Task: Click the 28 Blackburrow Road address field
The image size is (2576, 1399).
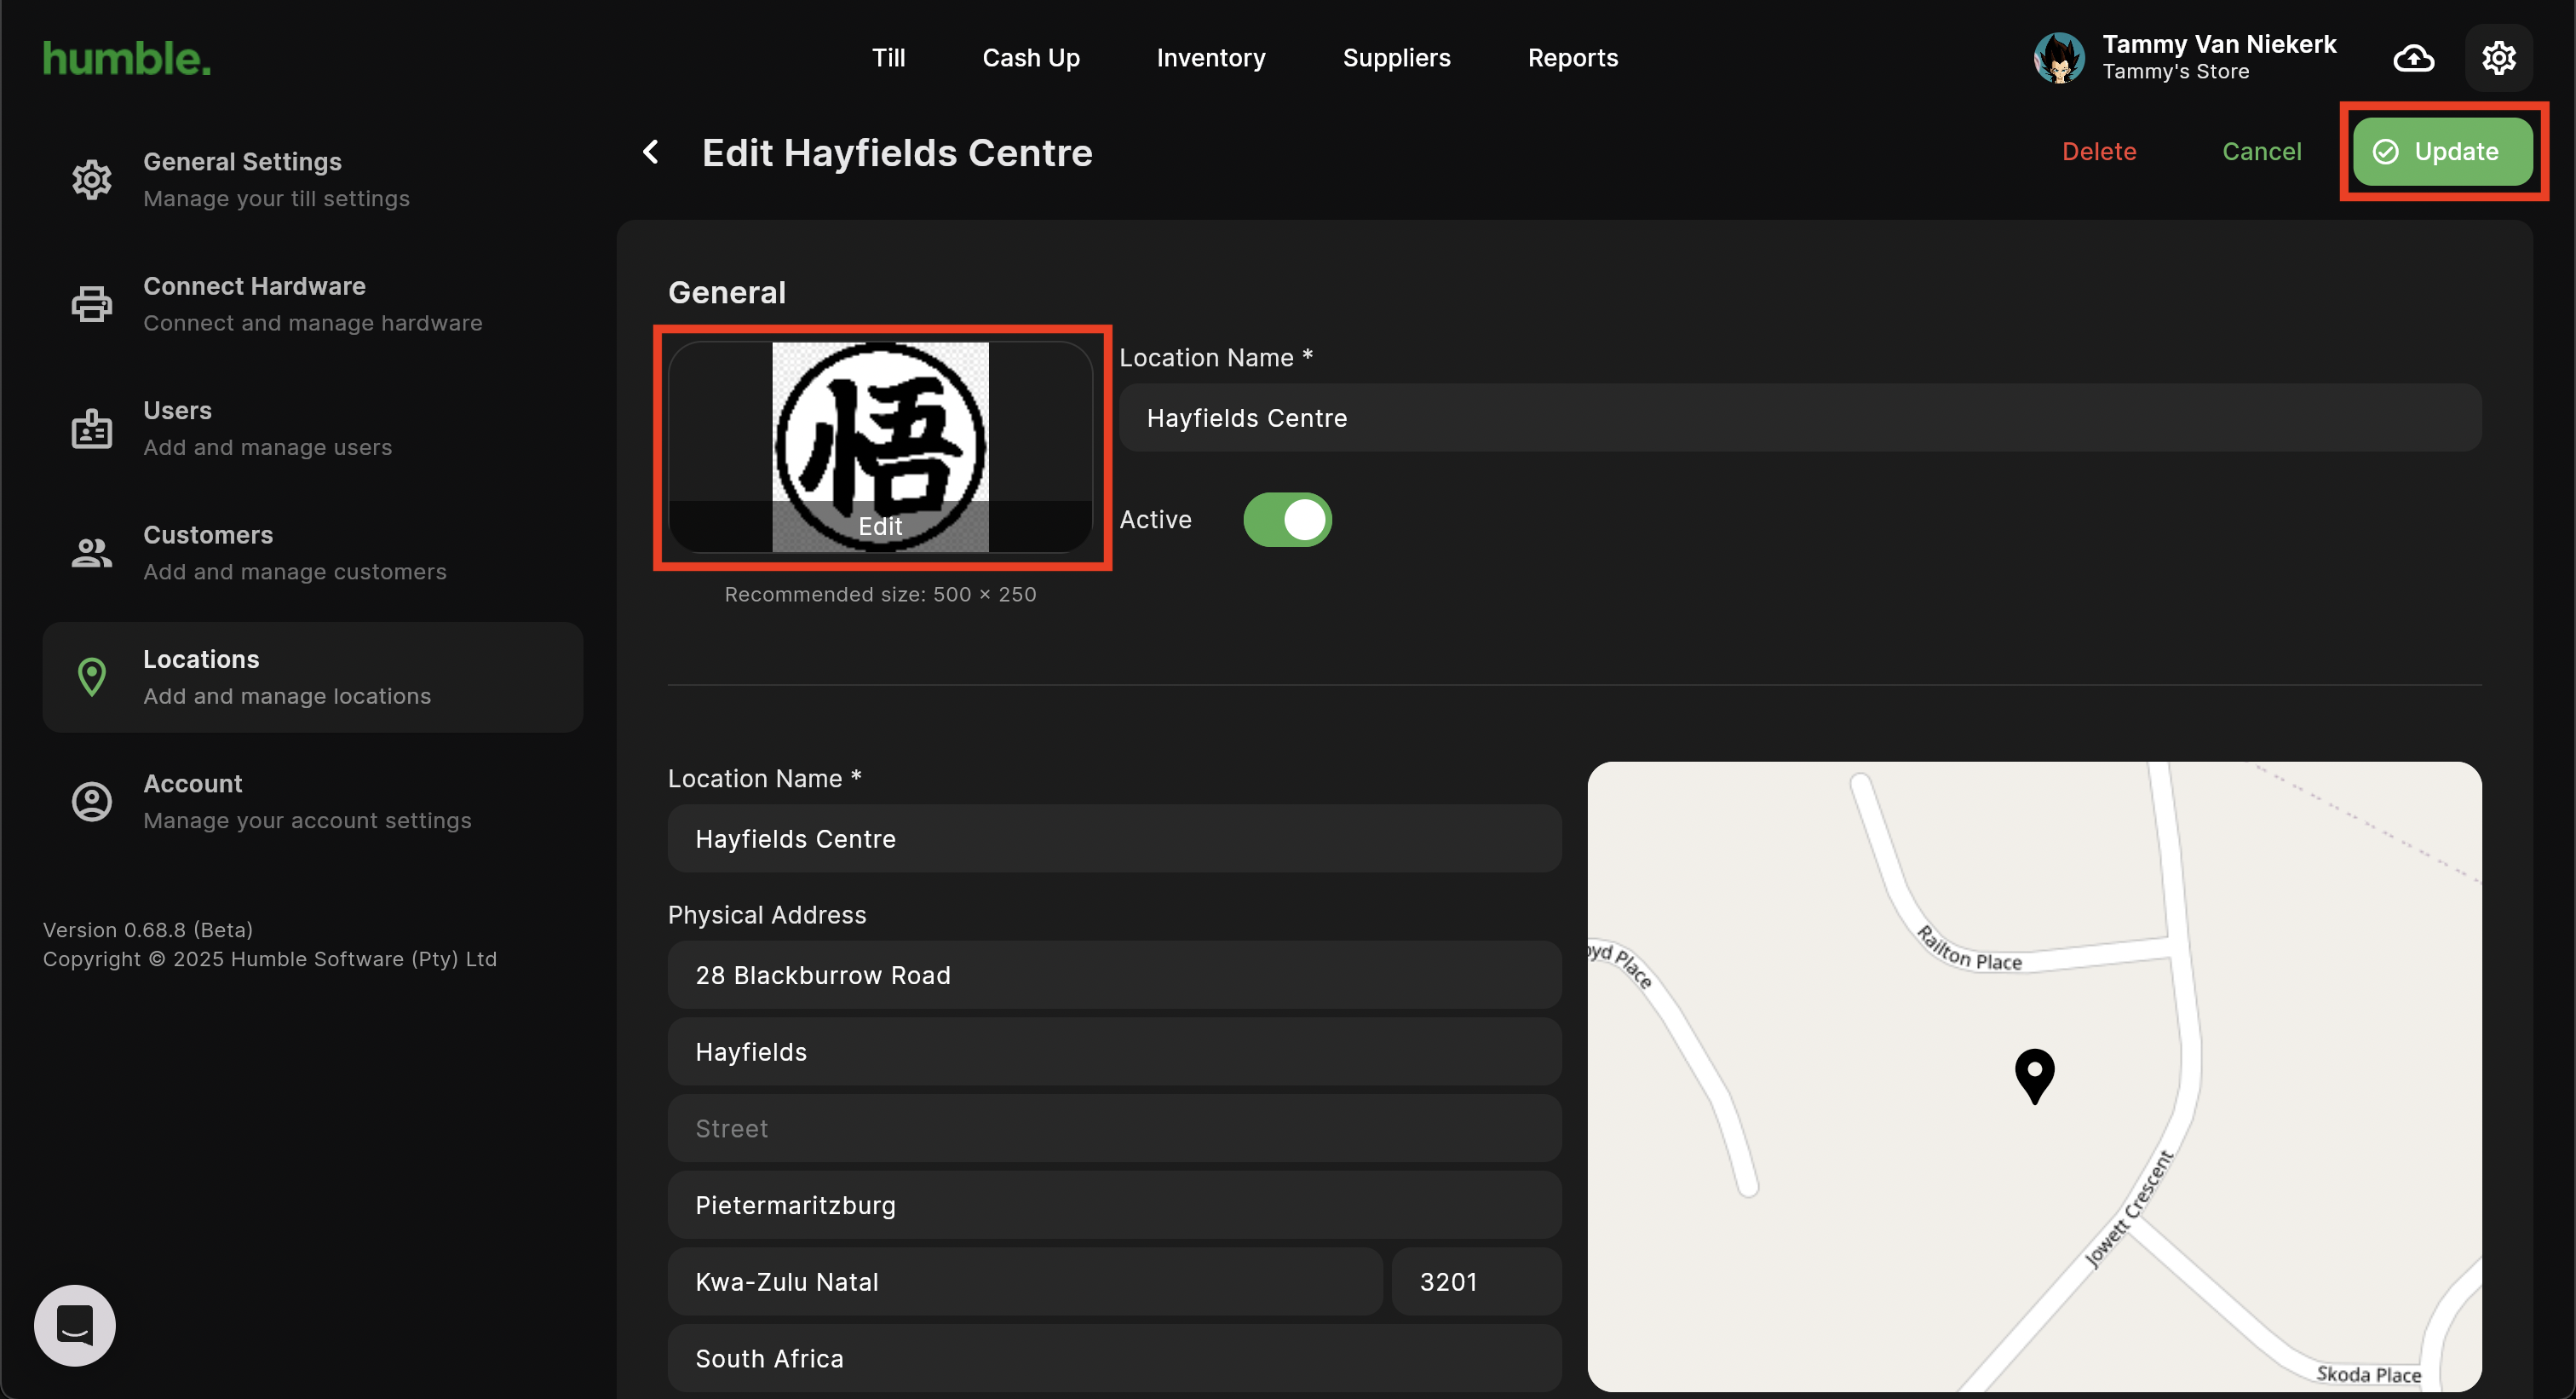Action: click(1114, 975)
